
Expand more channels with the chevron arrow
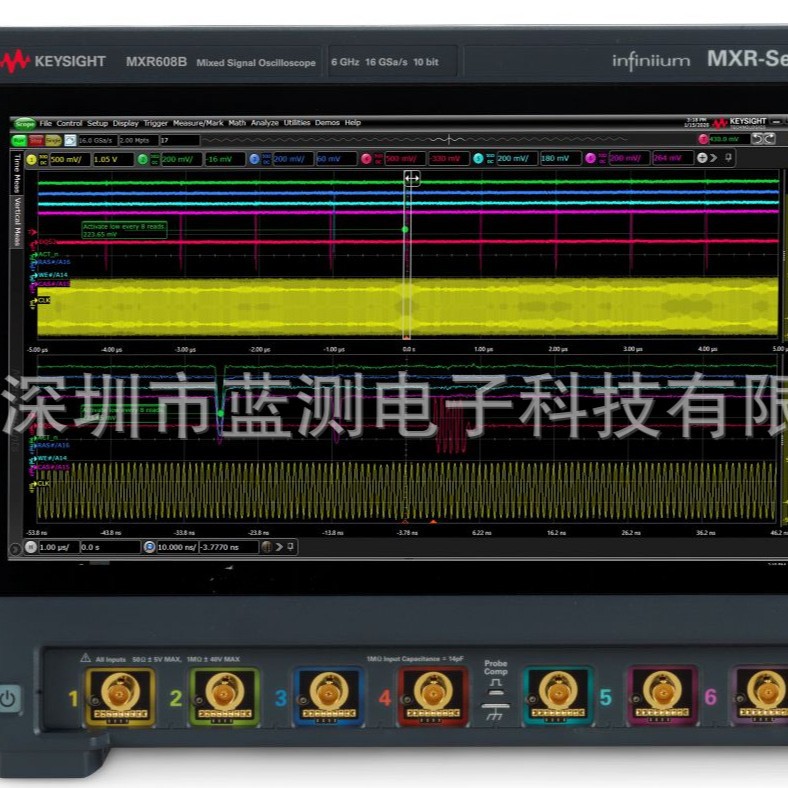(x=714, y=158)
